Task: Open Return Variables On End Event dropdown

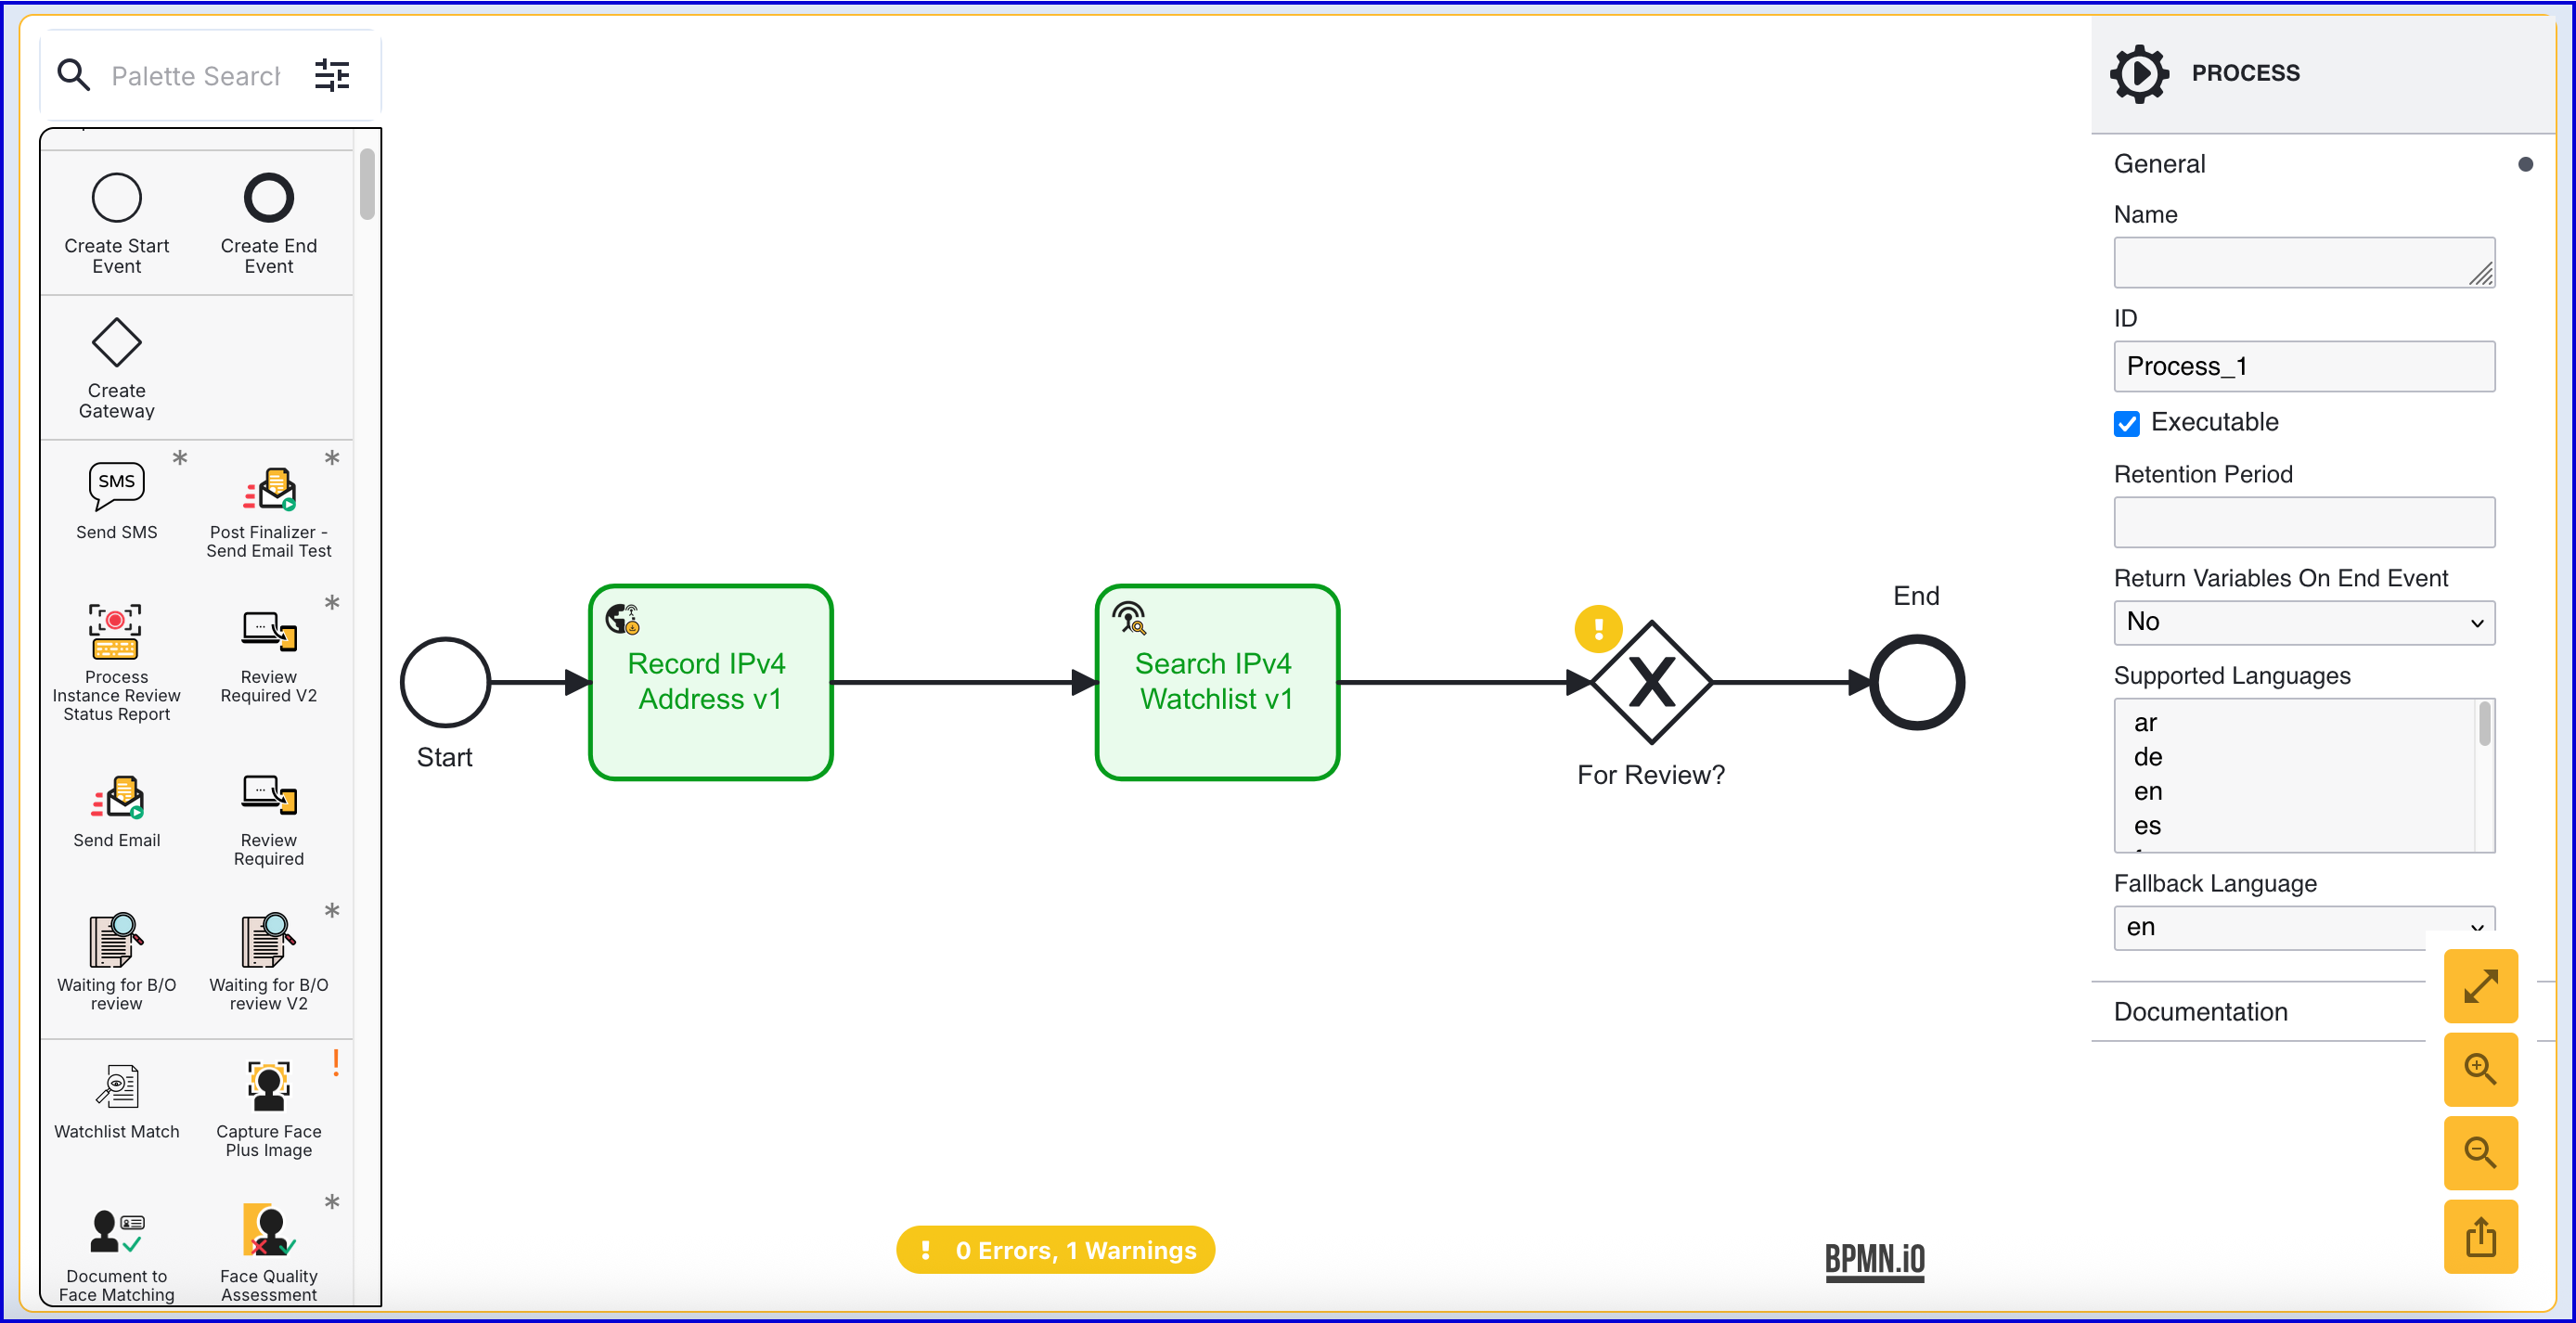Action: pos(2303,622)
